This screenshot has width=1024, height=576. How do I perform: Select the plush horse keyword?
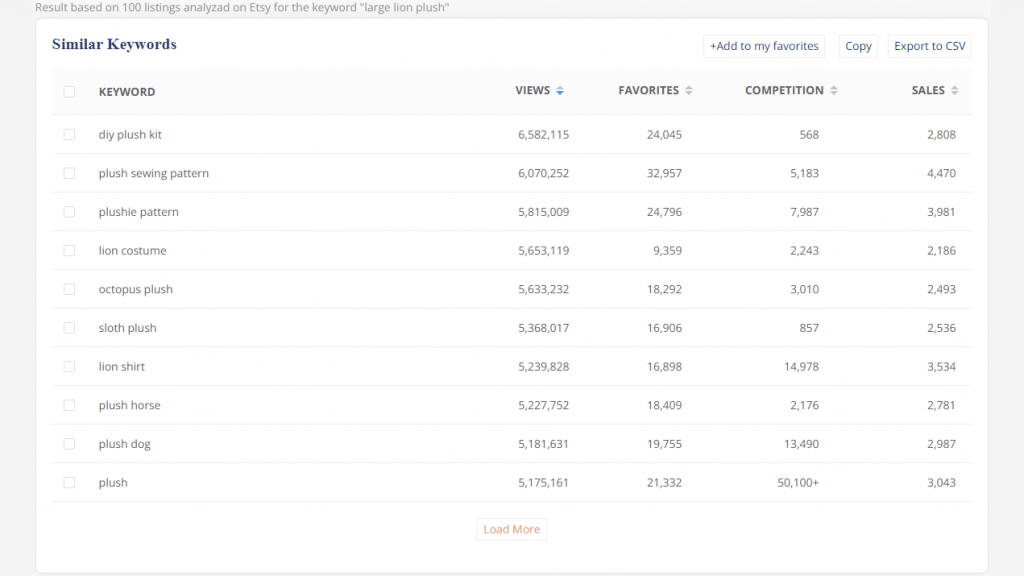(x=129, y=405)
